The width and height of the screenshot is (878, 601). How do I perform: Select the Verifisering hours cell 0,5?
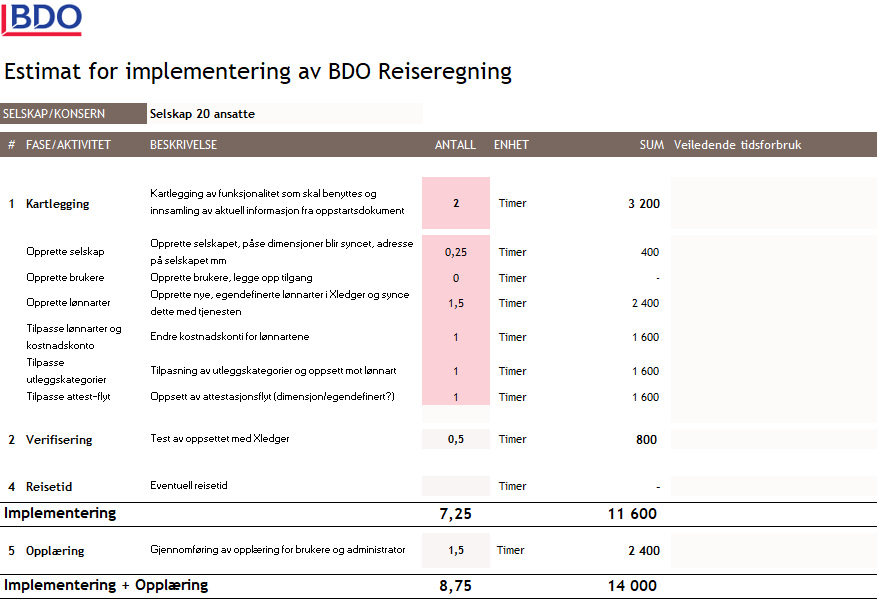click(x=456, y=439)
